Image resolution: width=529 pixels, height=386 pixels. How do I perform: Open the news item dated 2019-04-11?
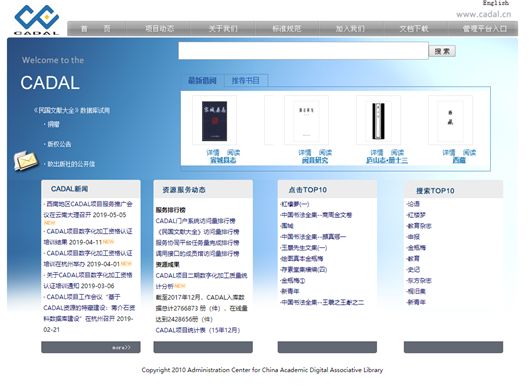point(88,237)
